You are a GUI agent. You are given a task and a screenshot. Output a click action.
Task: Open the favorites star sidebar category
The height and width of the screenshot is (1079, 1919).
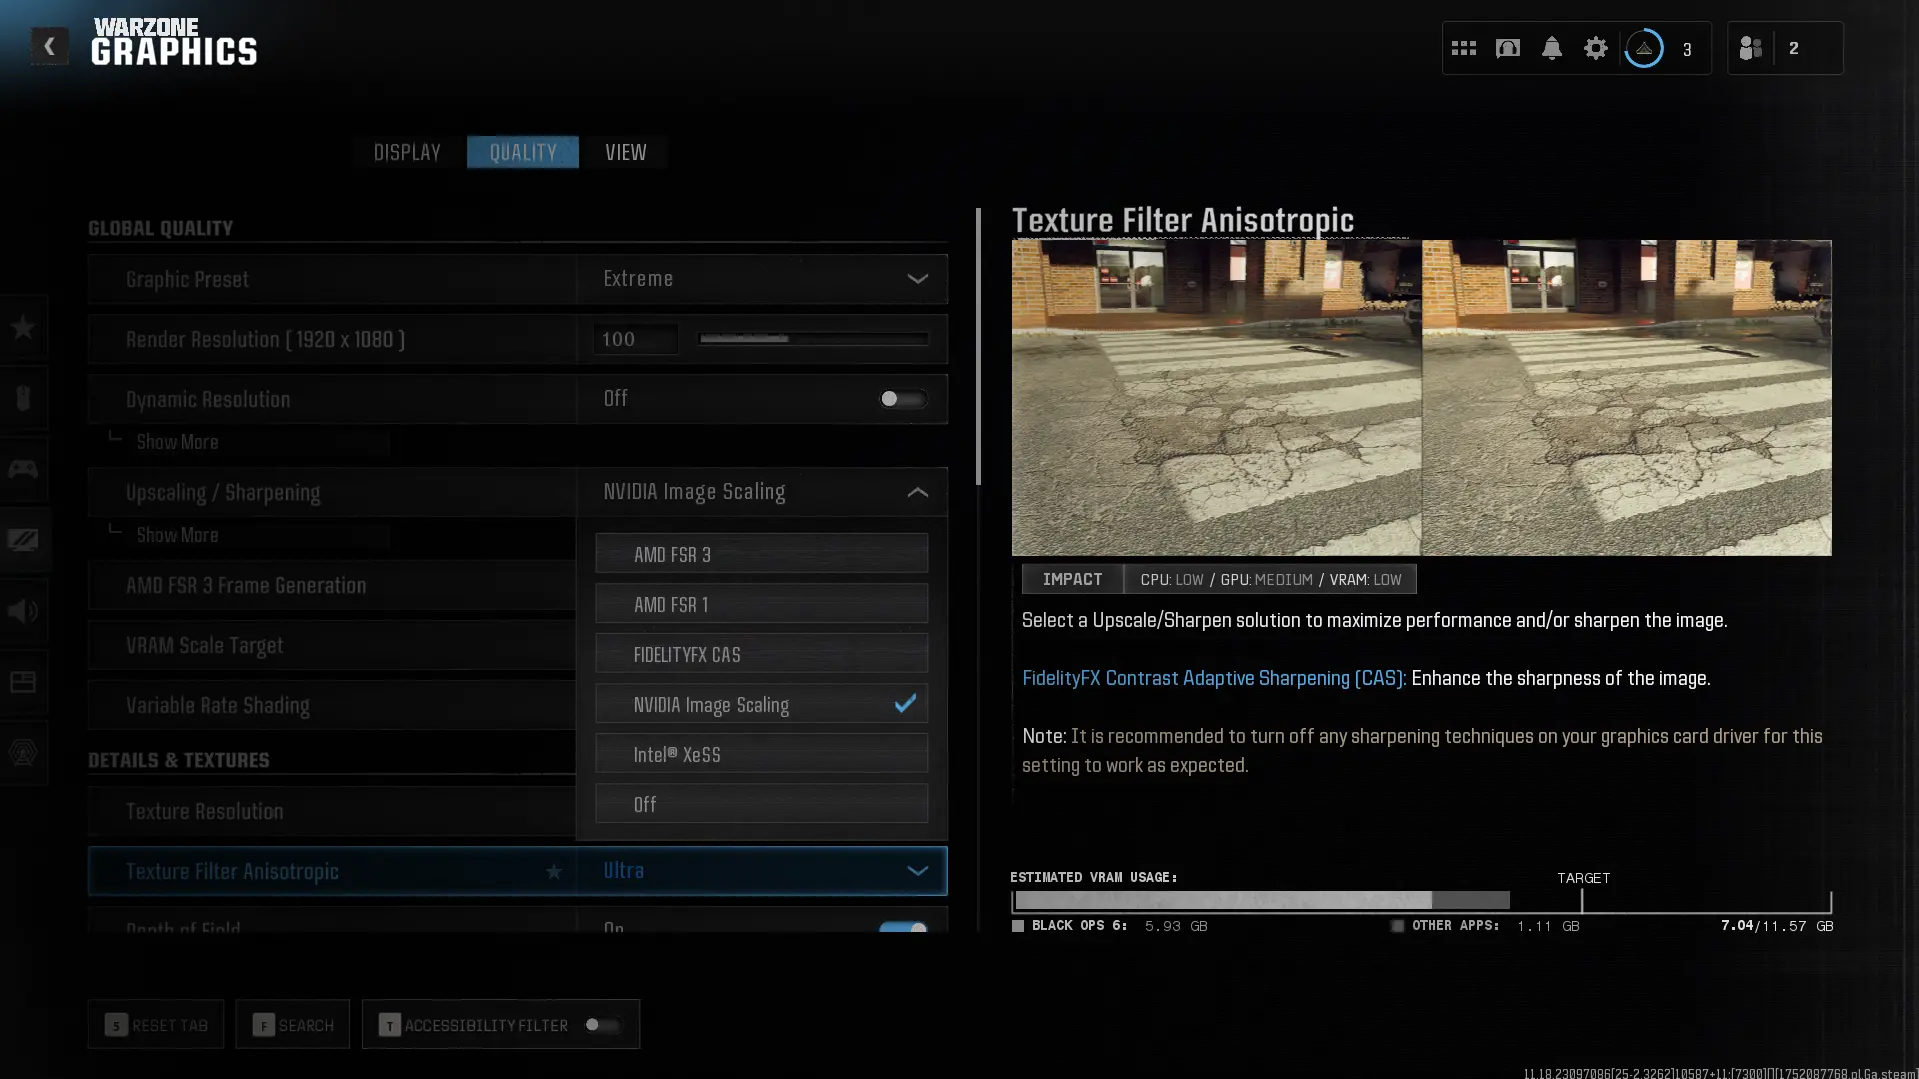pyautogui.click(x=23, y=327)
